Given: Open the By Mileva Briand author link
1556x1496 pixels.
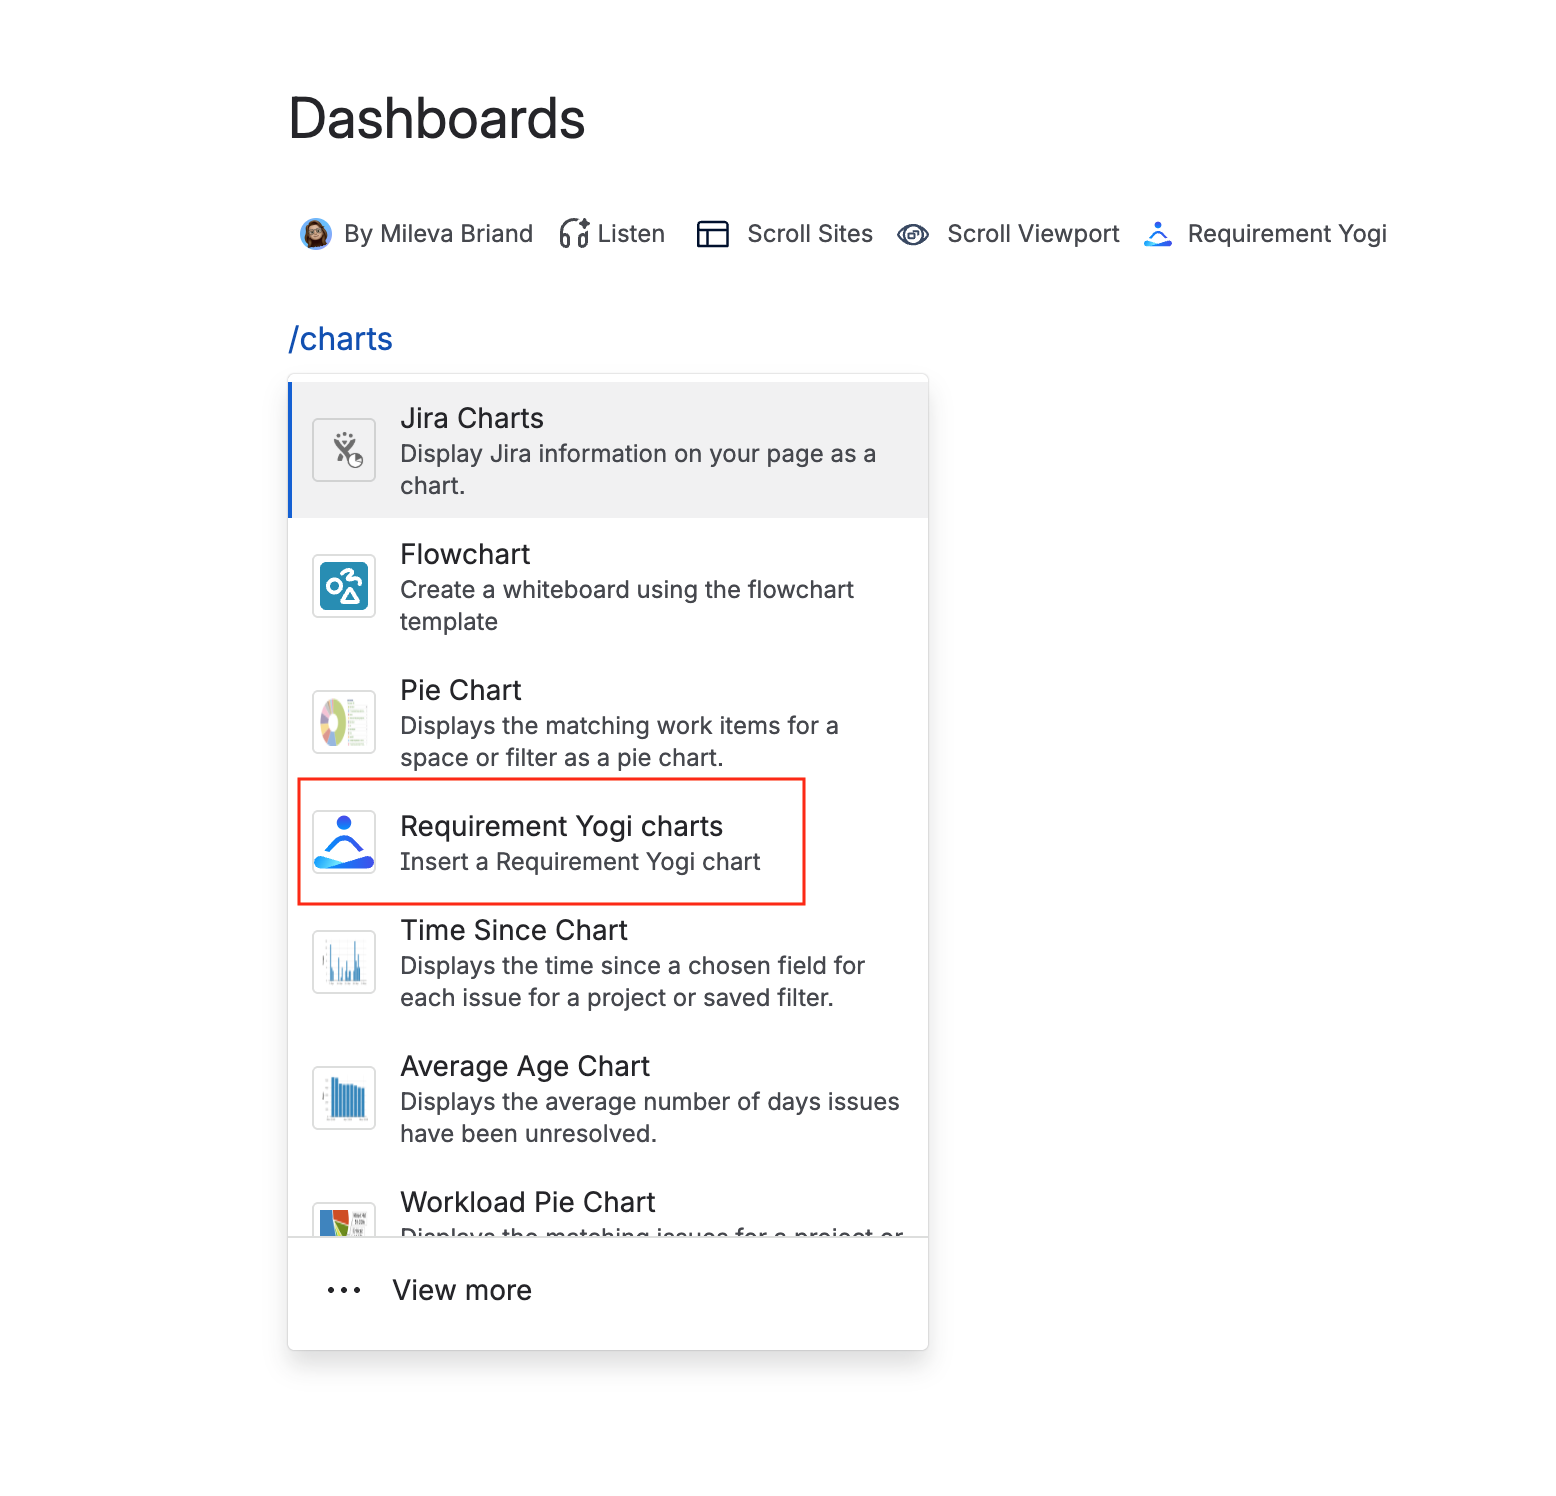Looking at the screenshot, I should pyautogui.click(x=438, y=234).
